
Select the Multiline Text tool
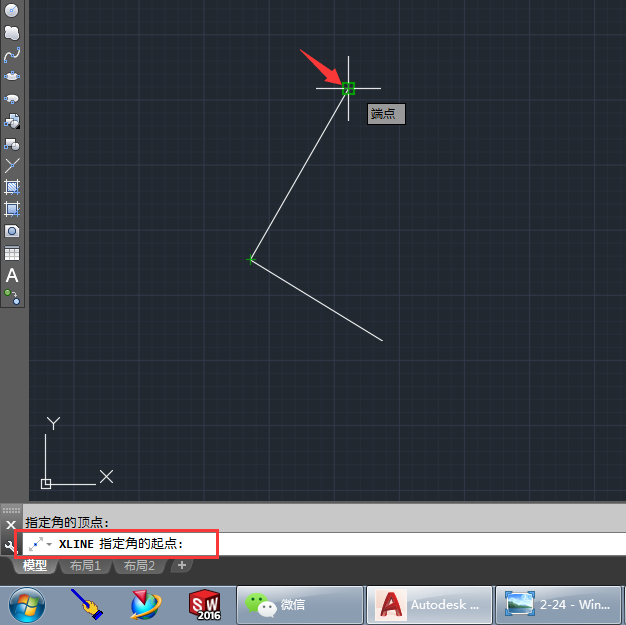coord(12,275)
